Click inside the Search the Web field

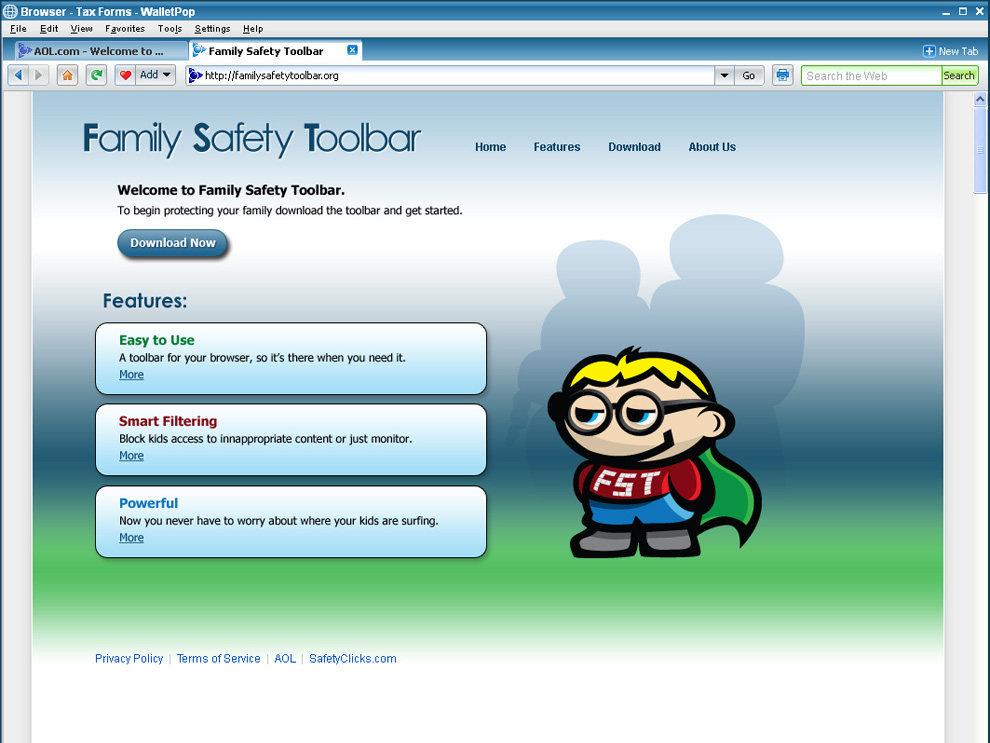(x=870, y=75)
